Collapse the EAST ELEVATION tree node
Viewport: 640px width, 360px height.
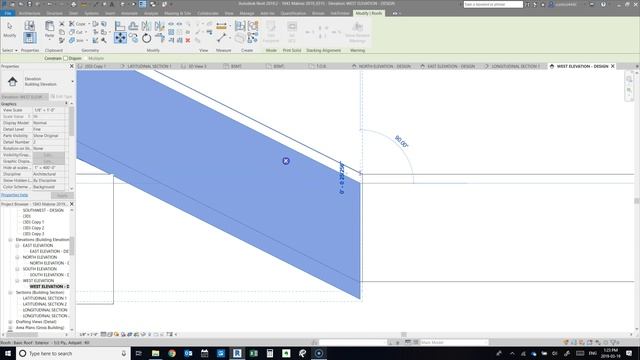(17, 246)
